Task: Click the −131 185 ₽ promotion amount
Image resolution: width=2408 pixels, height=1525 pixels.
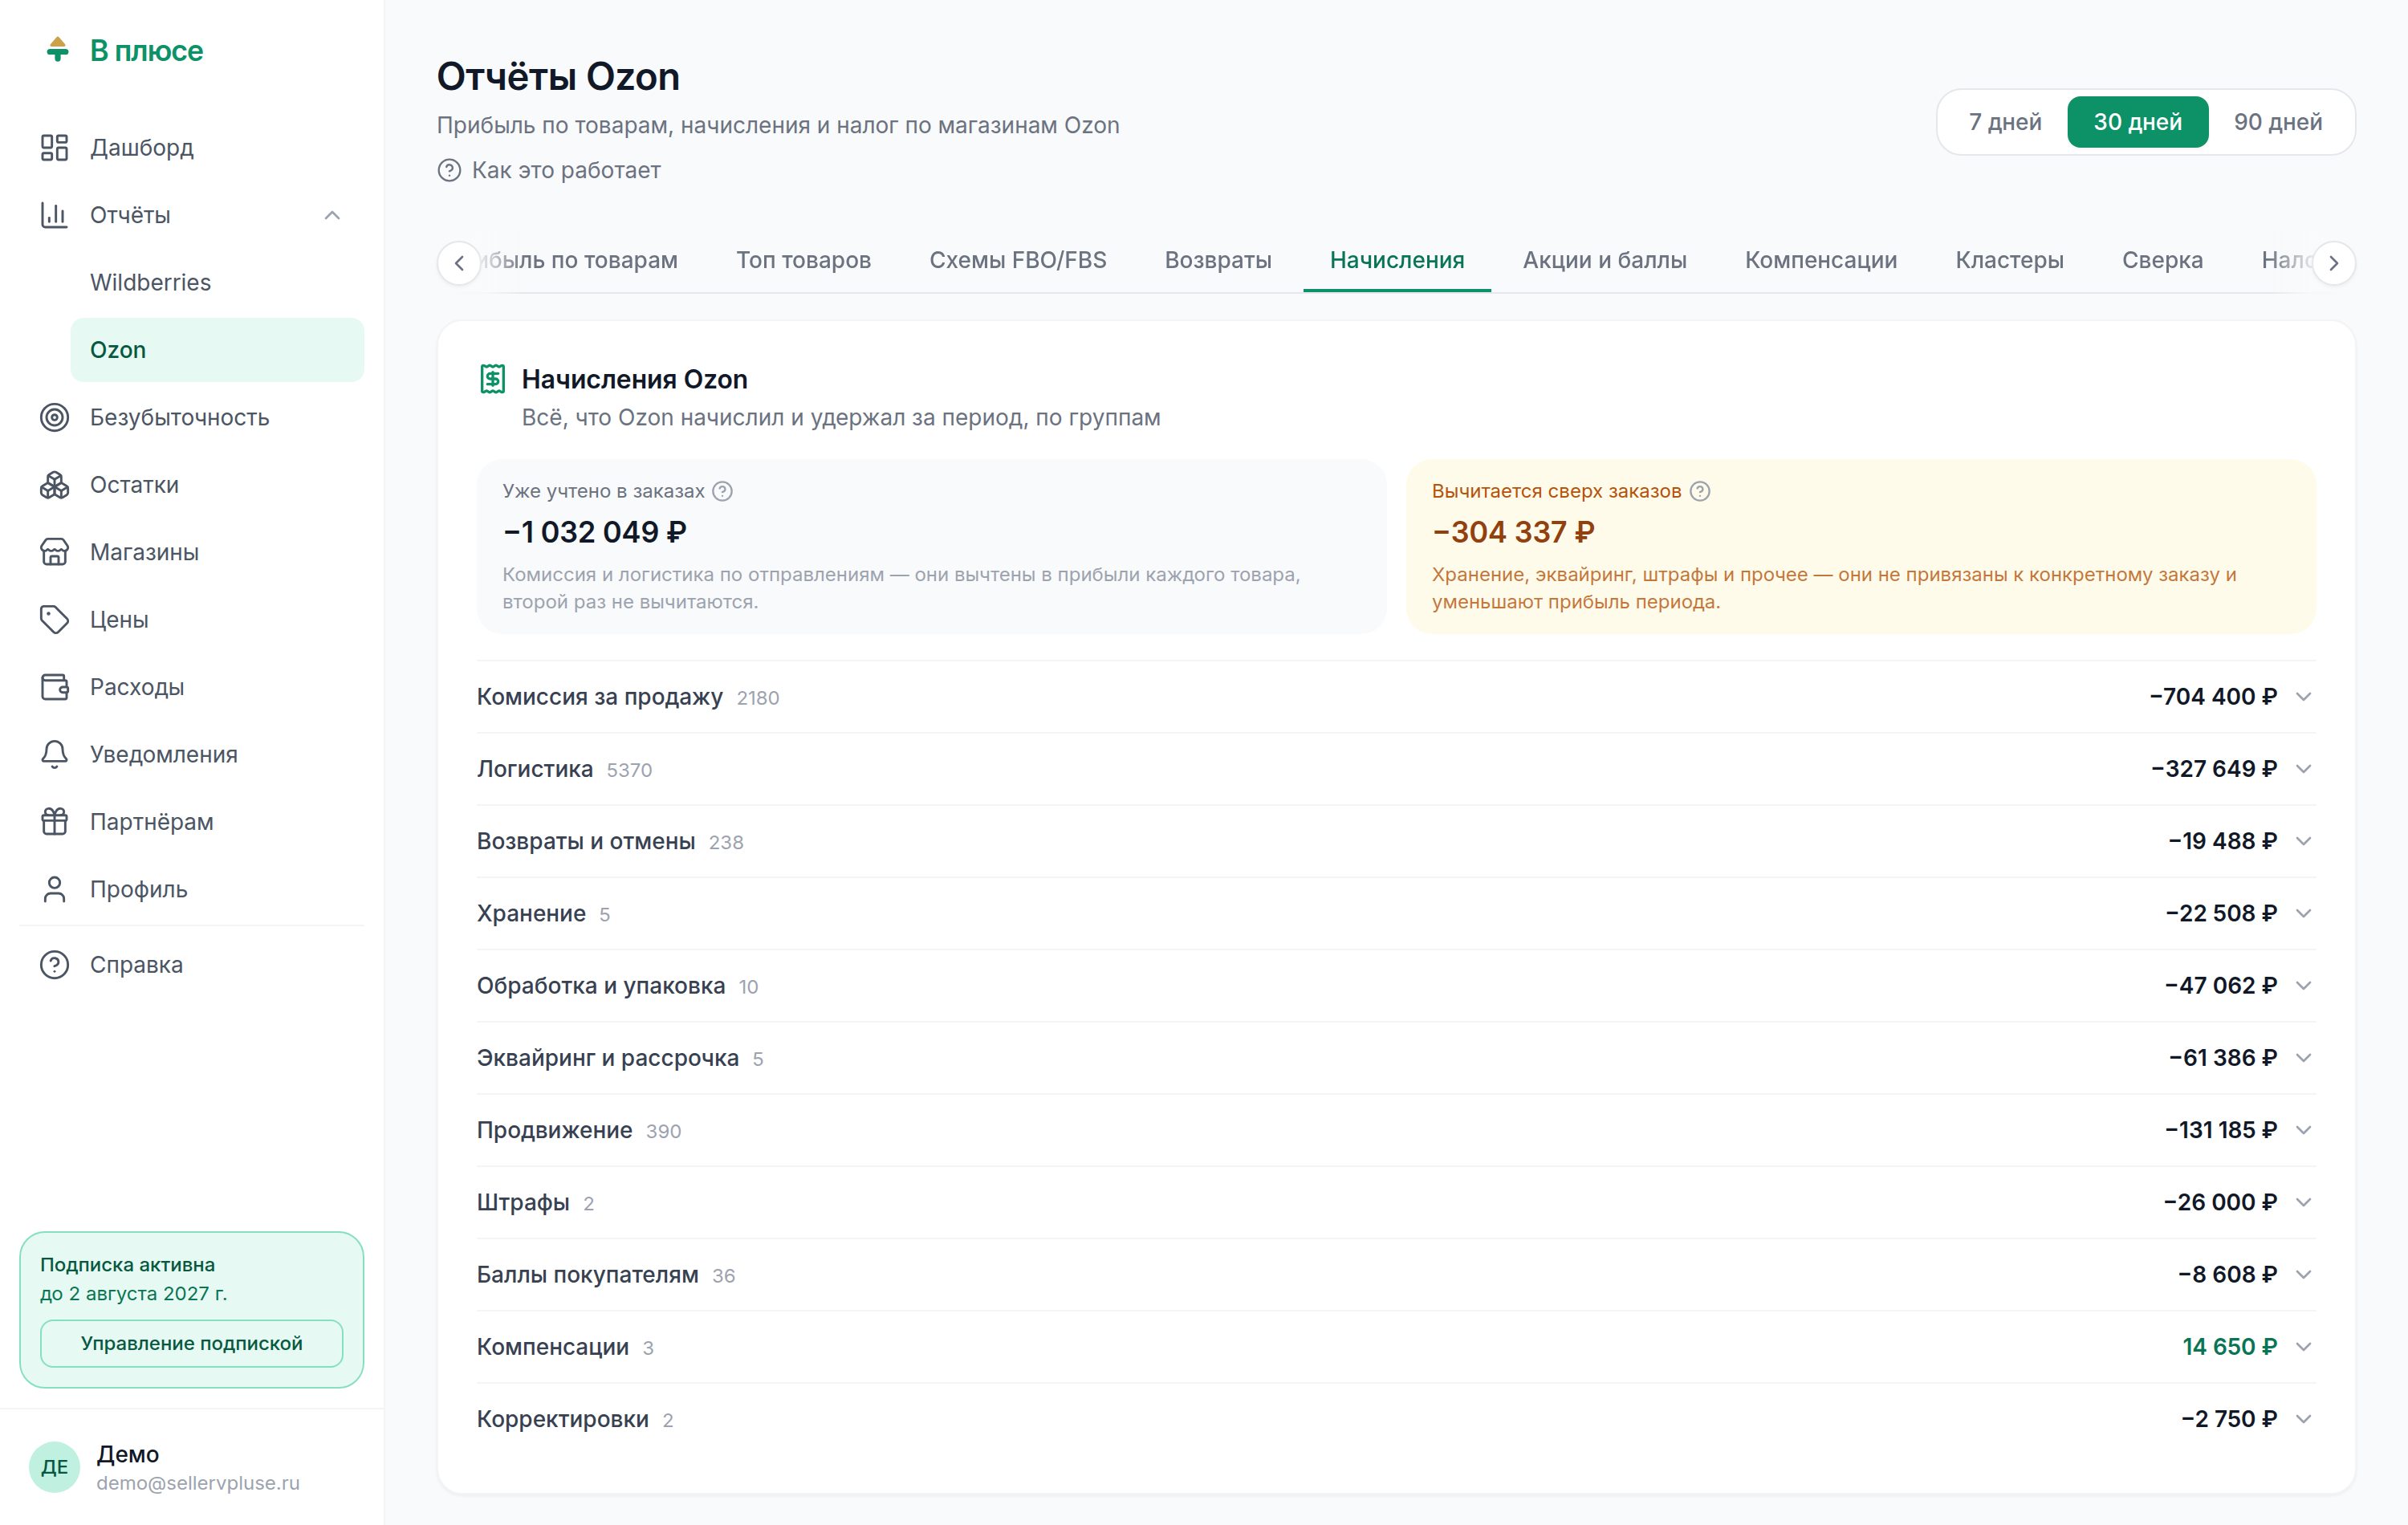Action: coord(2220,1130)
